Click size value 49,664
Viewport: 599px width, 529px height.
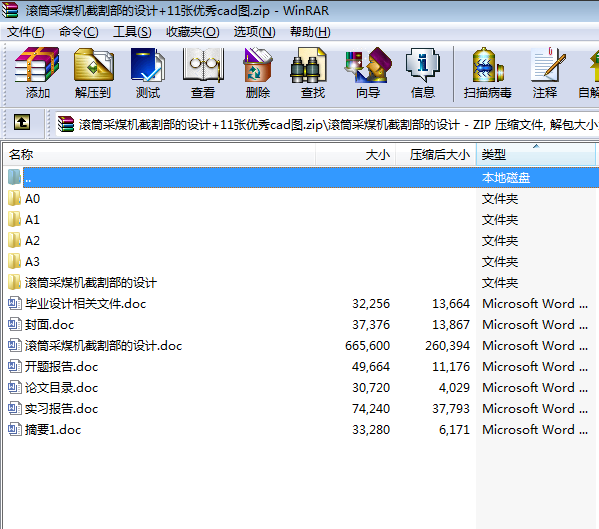(x=371, y=367)
